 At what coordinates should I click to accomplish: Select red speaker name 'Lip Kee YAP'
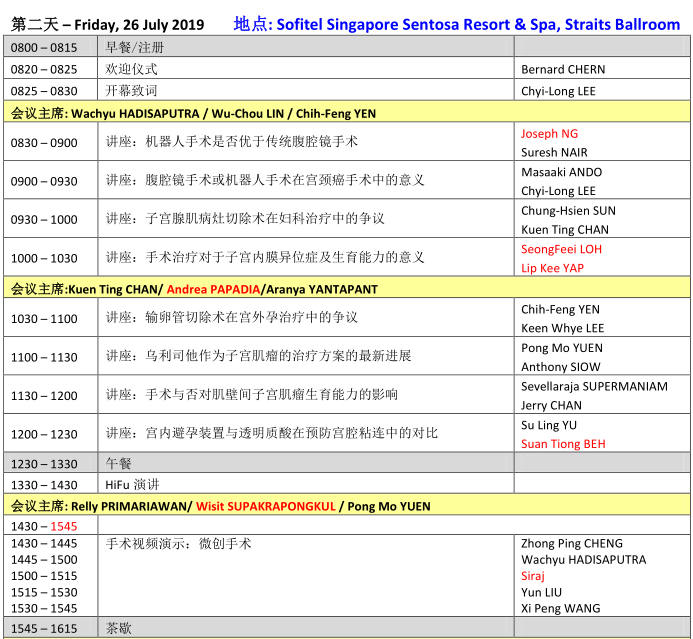(x=552, y=268)
